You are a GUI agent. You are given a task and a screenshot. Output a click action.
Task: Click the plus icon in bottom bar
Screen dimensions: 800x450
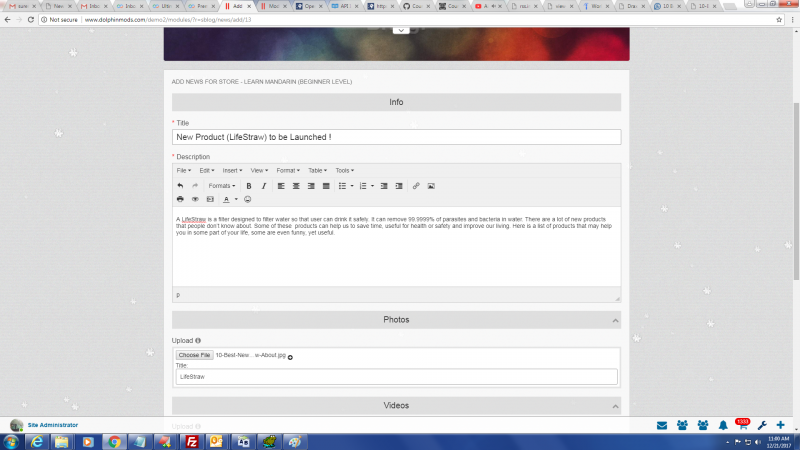click(781, 425)
